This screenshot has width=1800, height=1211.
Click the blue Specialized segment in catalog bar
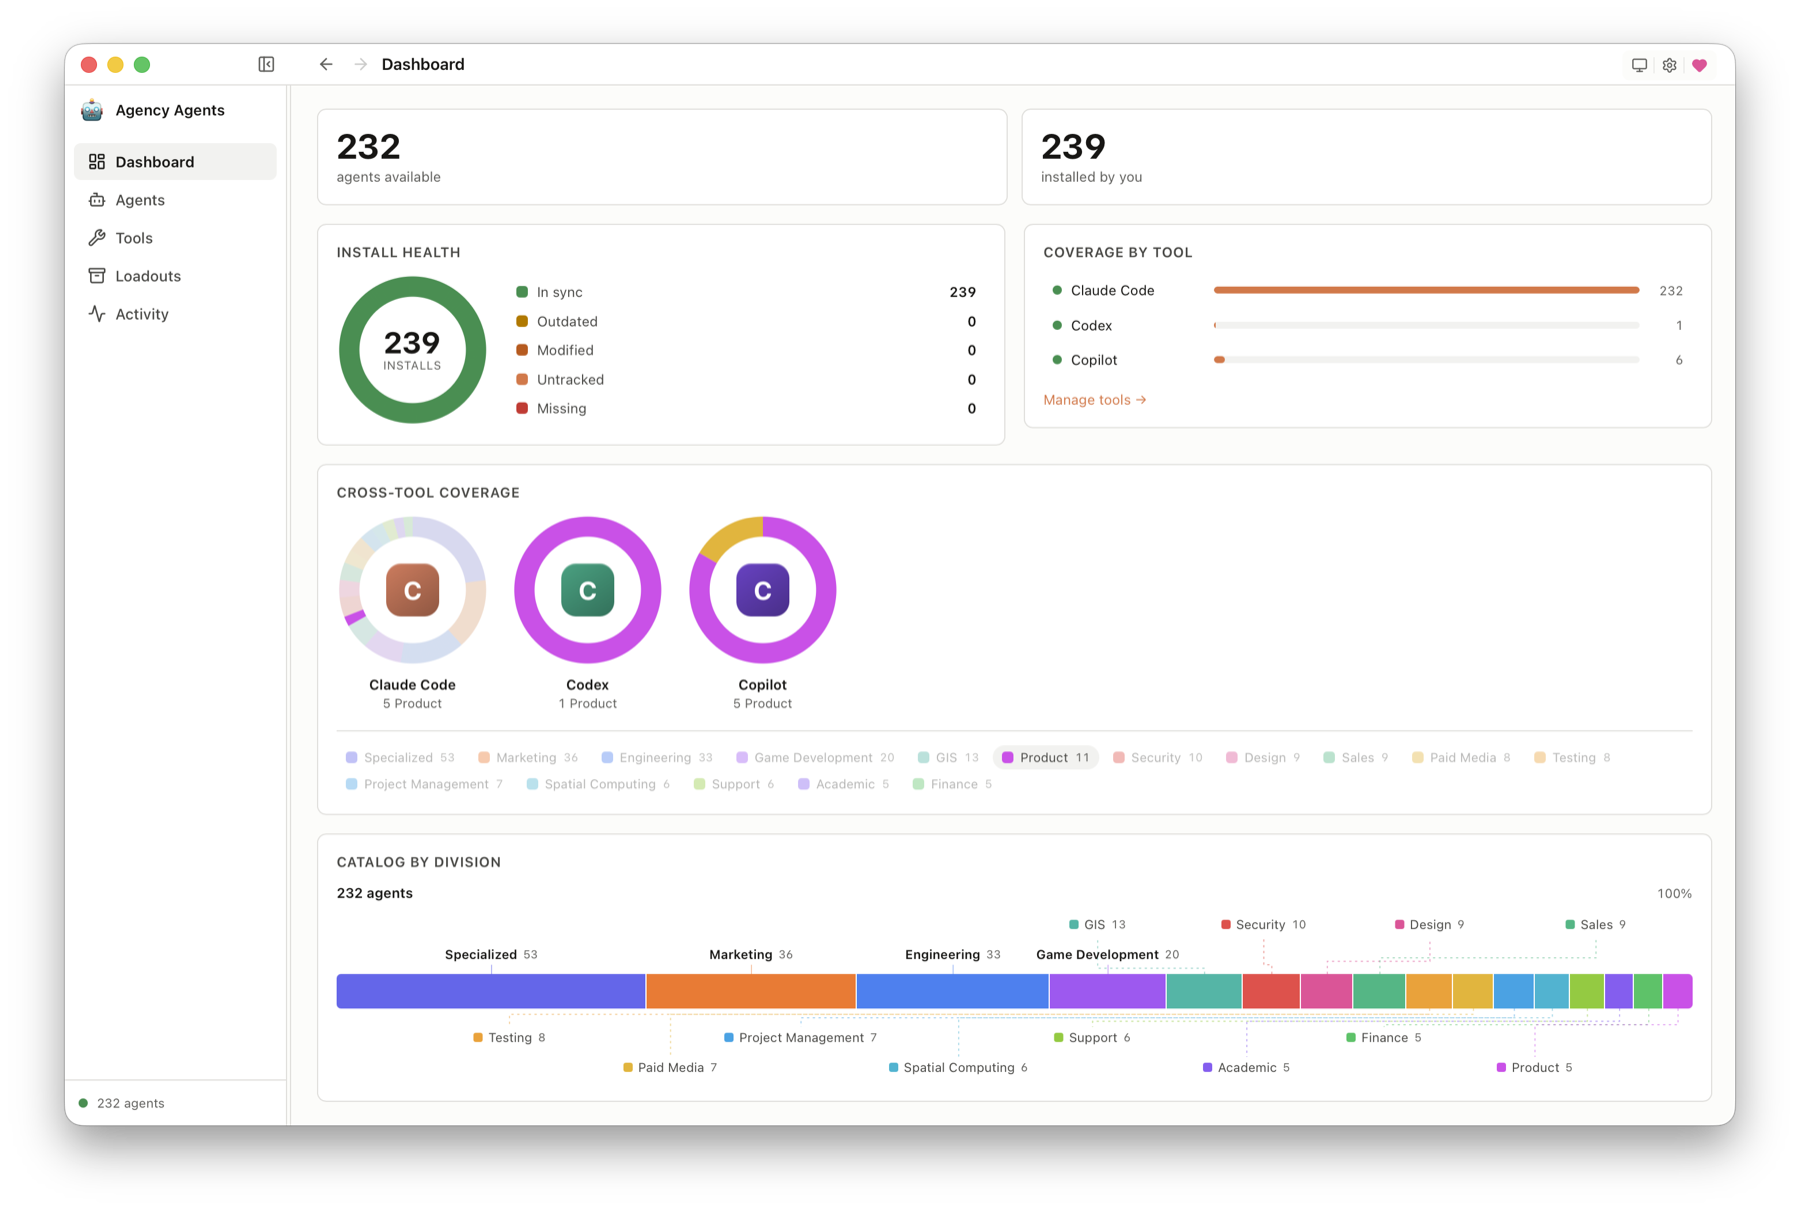tap(491, 991)
